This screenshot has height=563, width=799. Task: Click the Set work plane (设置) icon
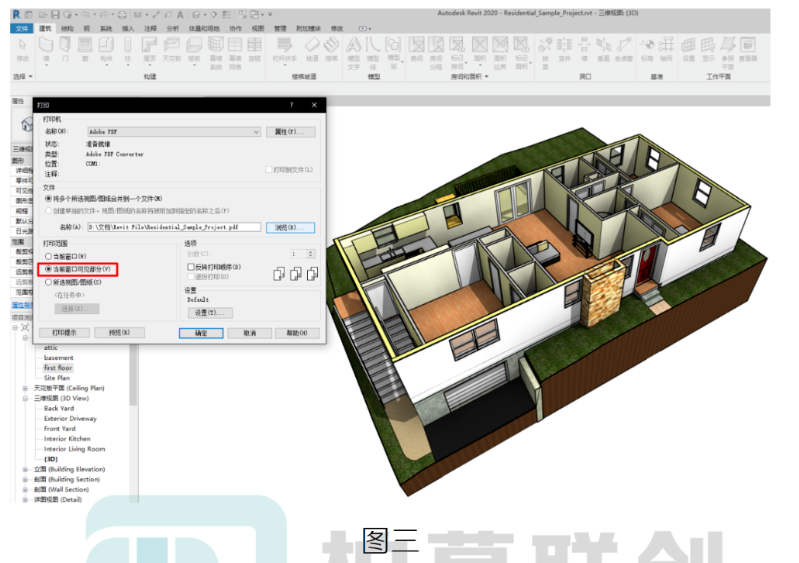coord(688,49)
